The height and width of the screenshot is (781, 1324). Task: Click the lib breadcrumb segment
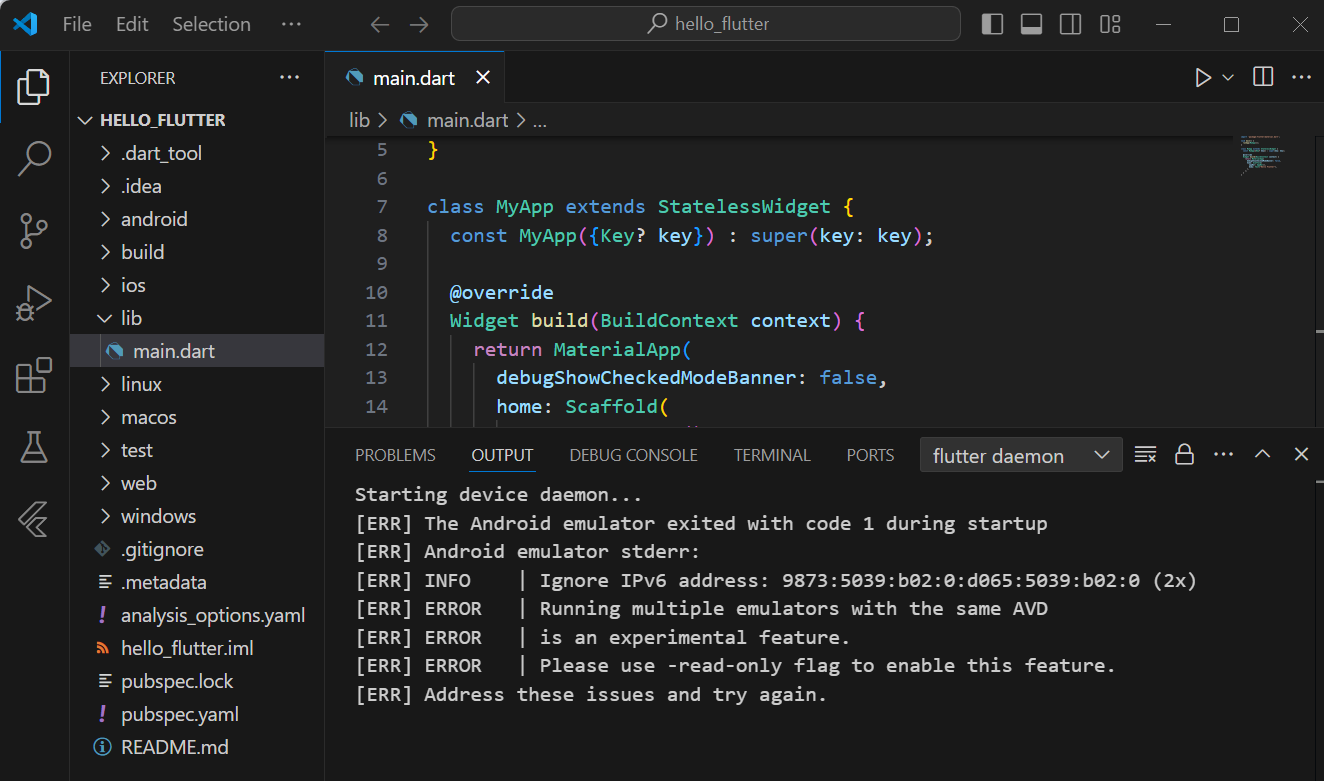pos(359,120)
